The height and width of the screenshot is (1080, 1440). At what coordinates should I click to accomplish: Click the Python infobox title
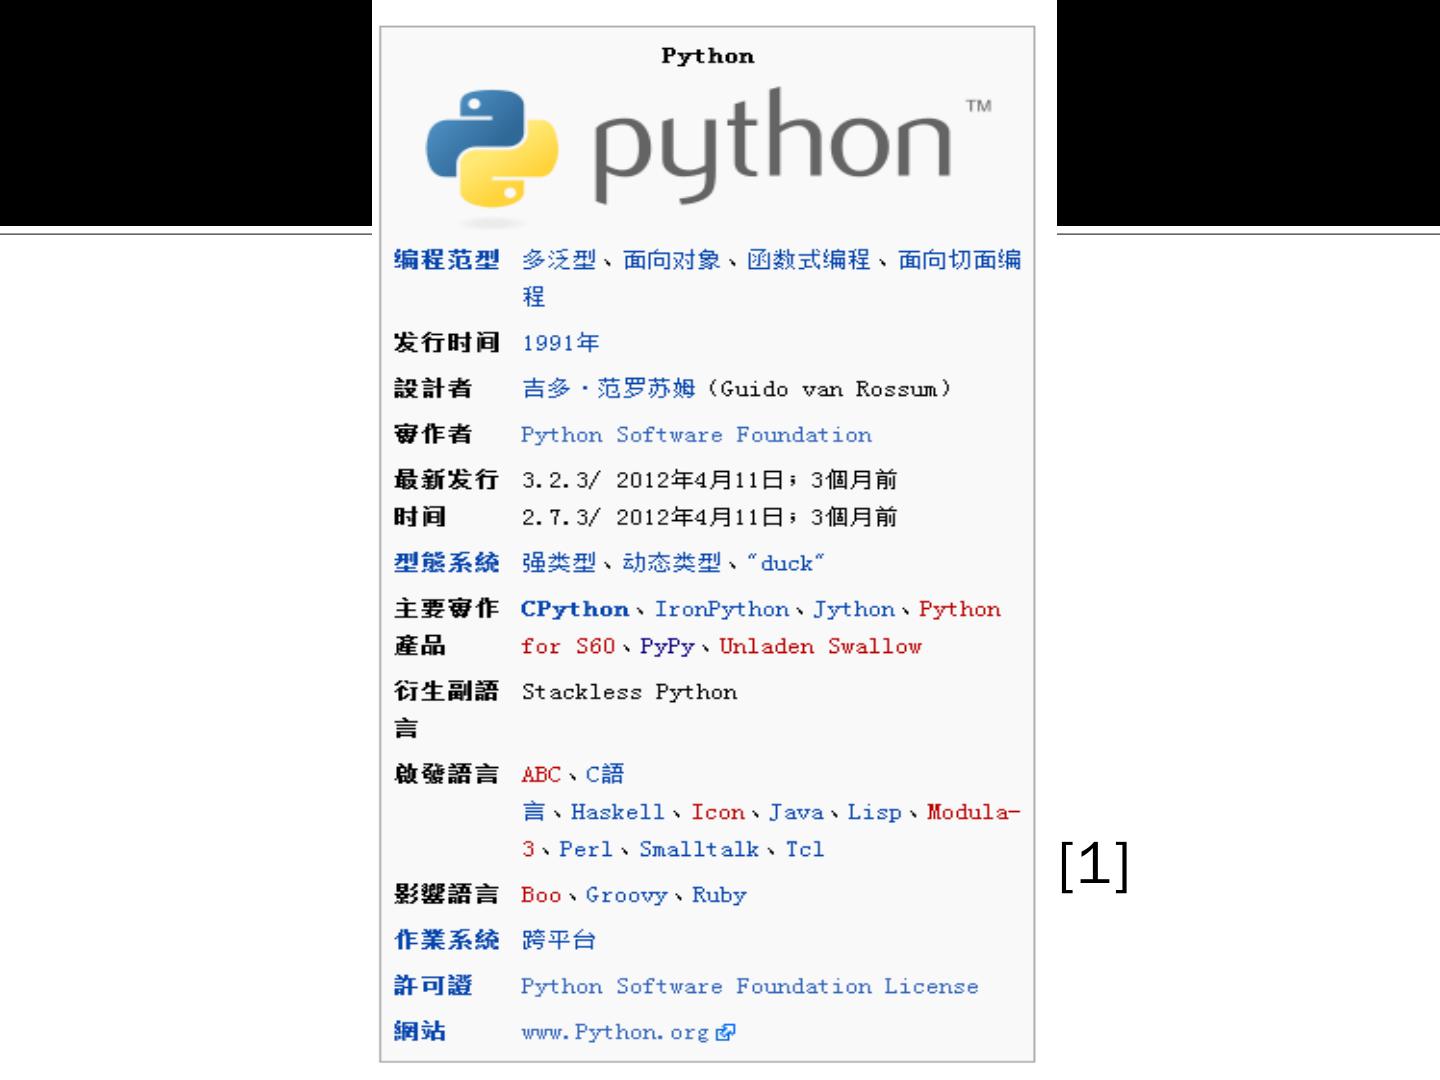[707, 56]
